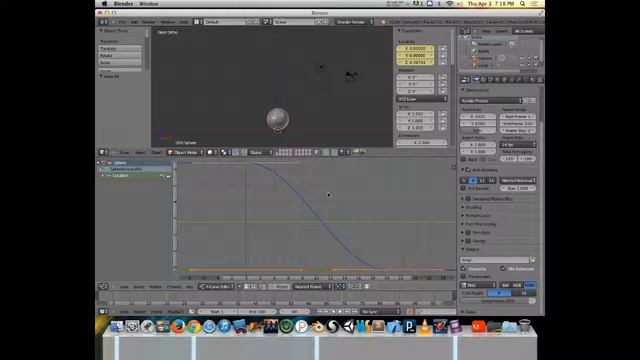The height and width of the screenshot is (360, 640).
Task: Click the timeline play button
Action: point(340,311)
